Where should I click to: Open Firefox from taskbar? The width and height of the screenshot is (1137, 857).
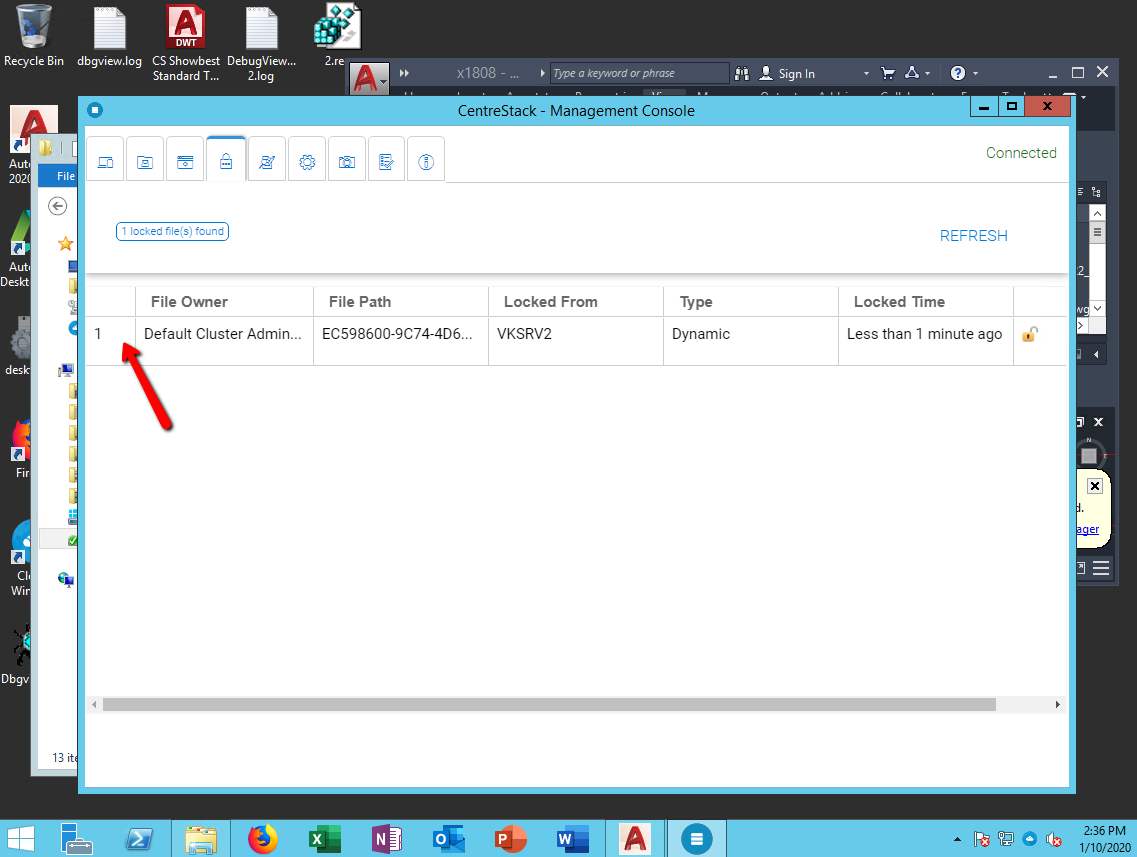[263, 839]
